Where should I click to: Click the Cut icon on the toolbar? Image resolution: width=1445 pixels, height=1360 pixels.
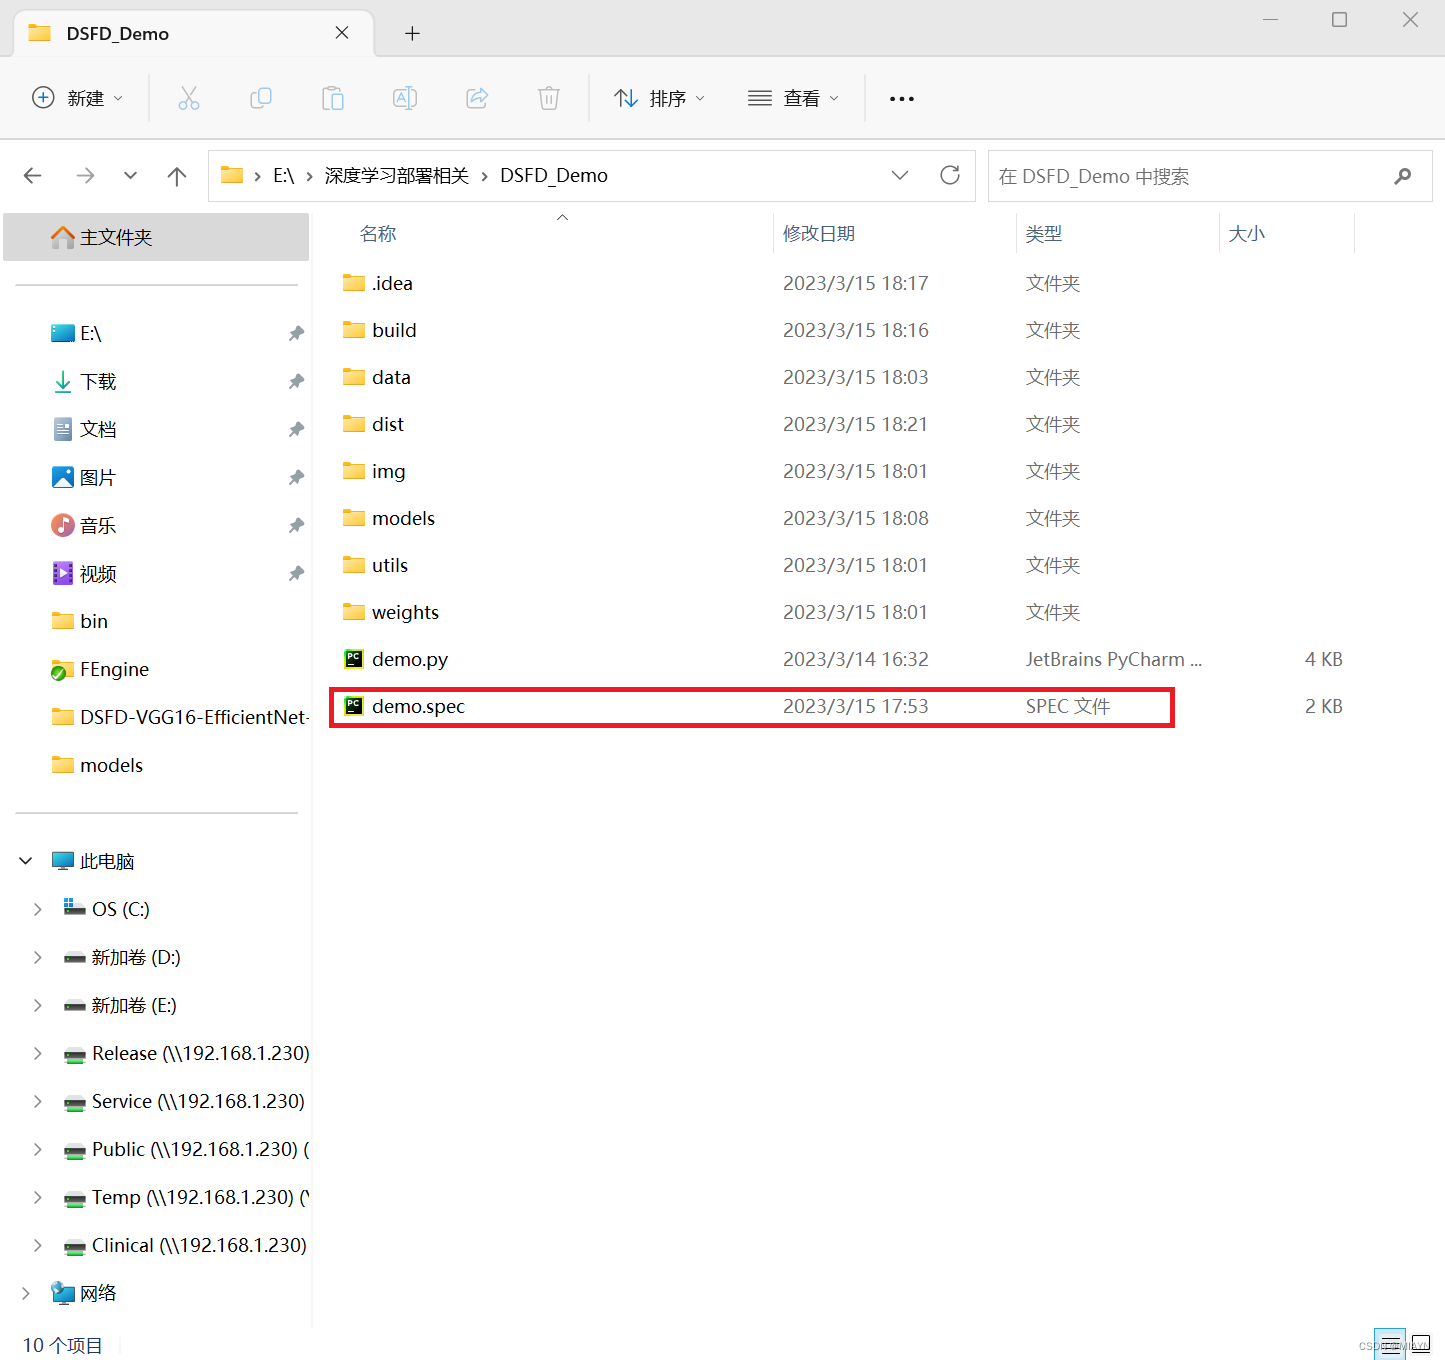[189, 98]
